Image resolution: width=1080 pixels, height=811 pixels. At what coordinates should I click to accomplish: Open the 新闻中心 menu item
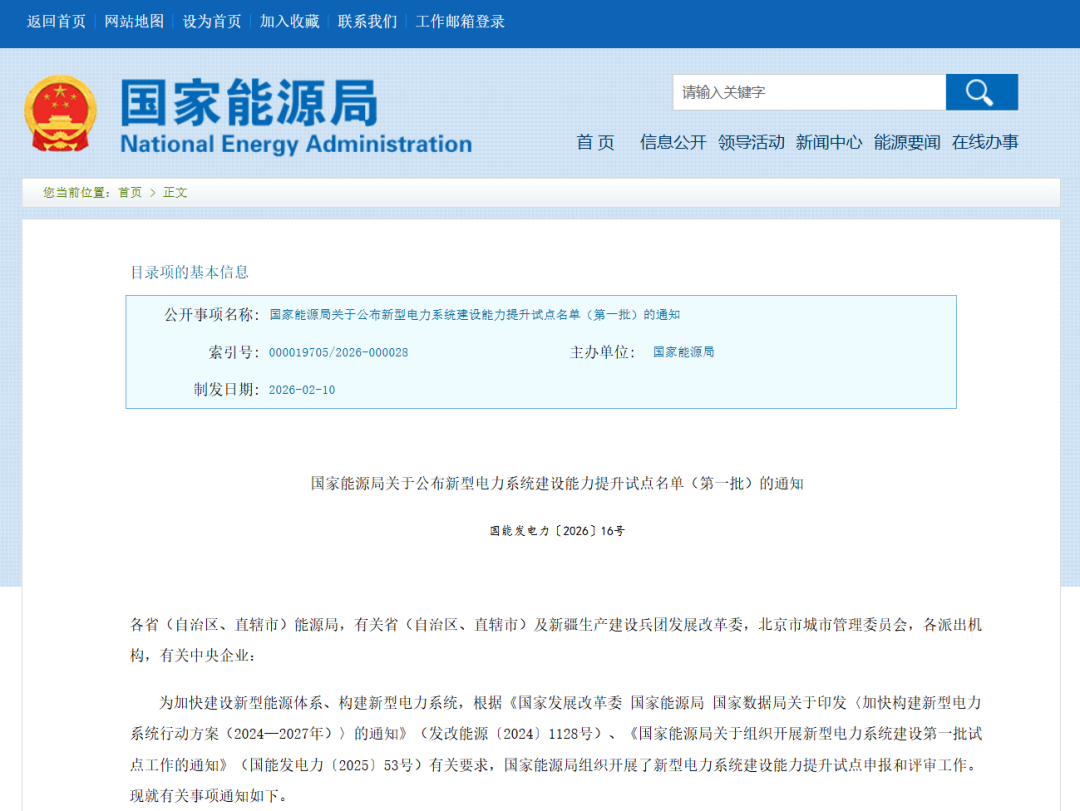pos(829,142)
